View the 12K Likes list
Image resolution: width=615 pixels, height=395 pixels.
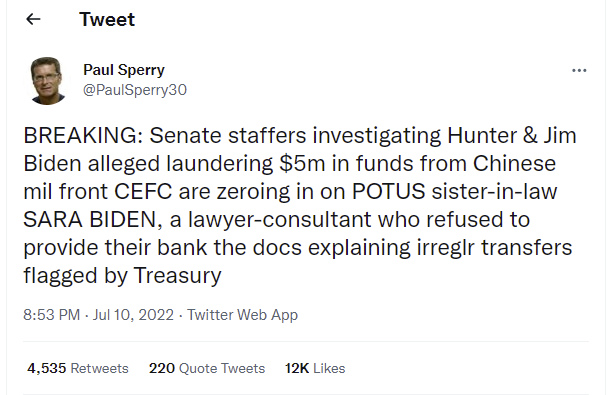click(315, 368)
